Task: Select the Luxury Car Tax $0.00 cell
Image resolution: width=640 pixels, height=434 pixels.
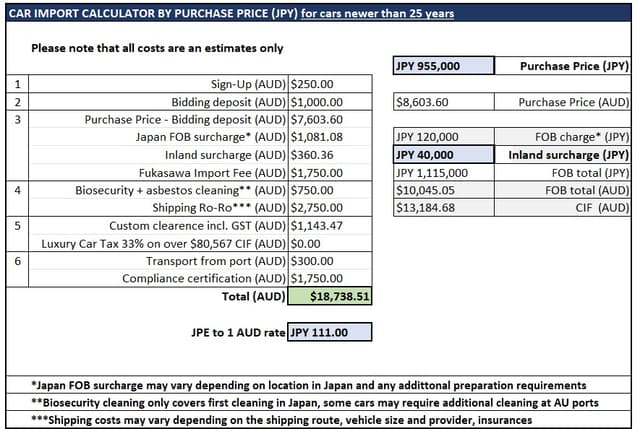Action: tap(330, 244)
